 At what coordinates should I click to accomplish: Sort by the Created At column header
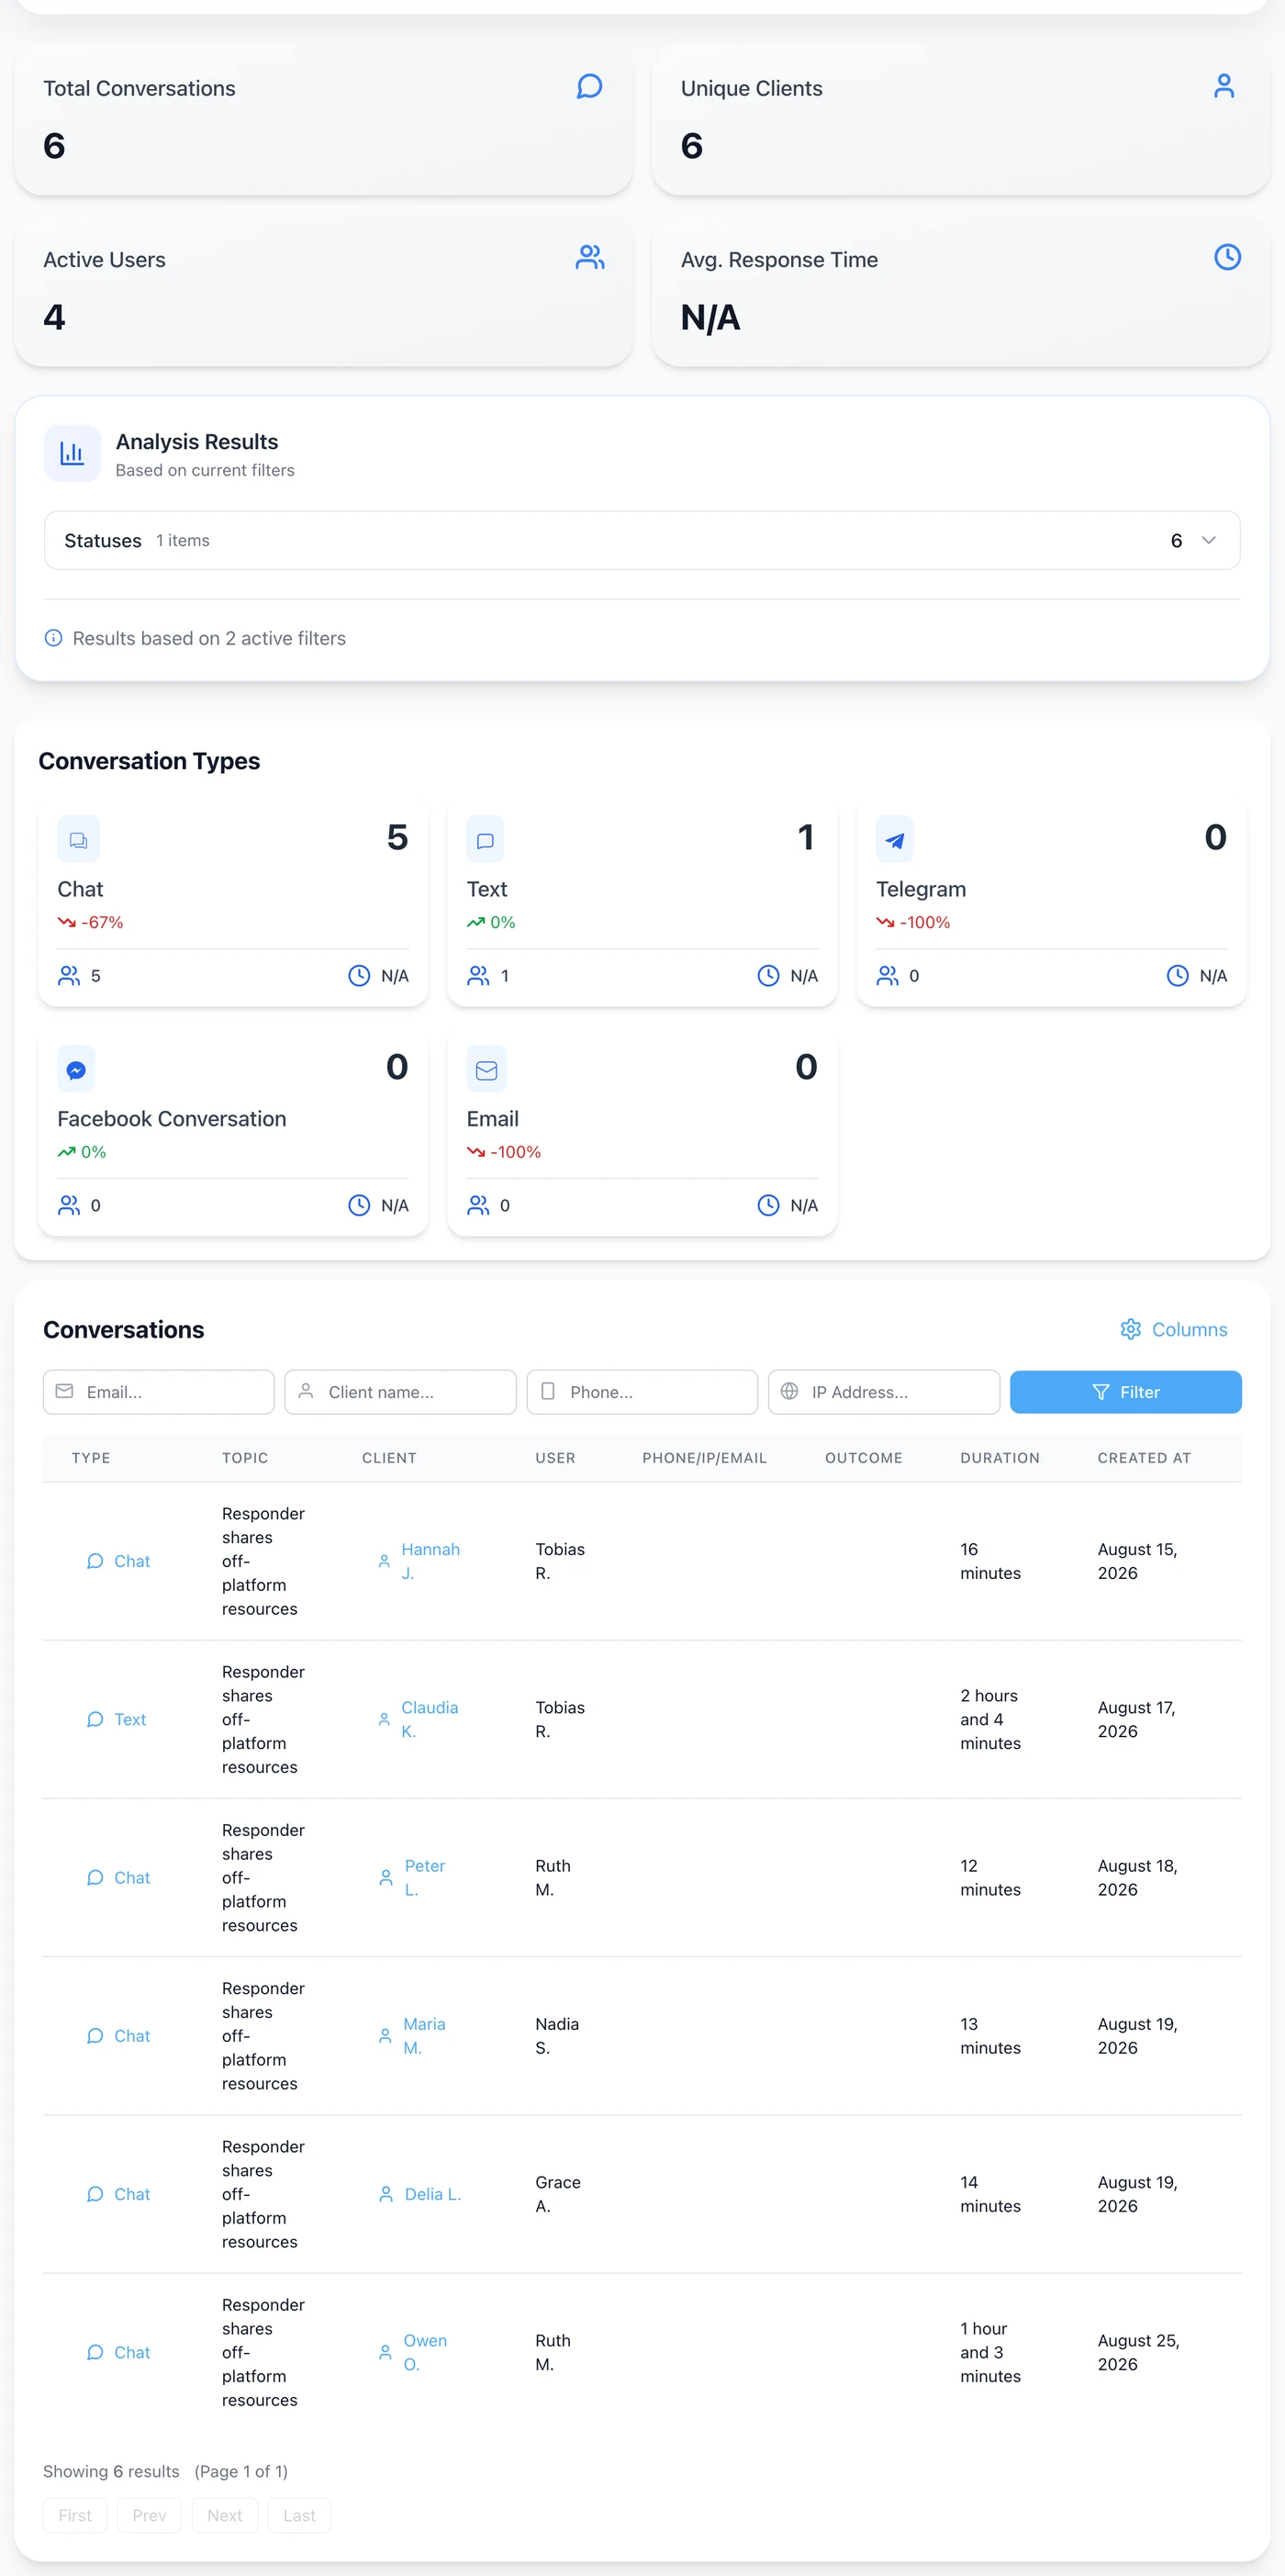[x=1144, y=1458]
